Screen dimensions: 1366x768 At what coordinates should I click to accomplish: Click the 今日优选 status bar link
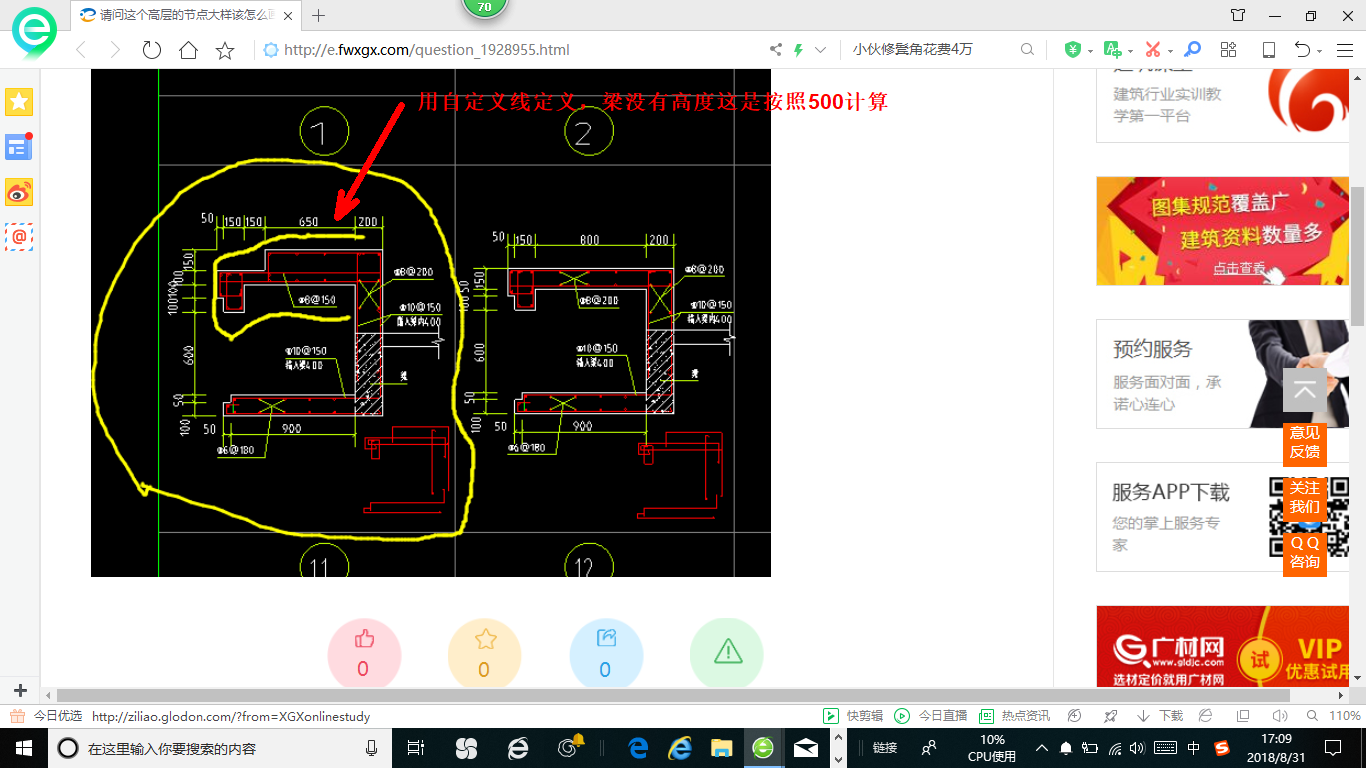[47, 716]
